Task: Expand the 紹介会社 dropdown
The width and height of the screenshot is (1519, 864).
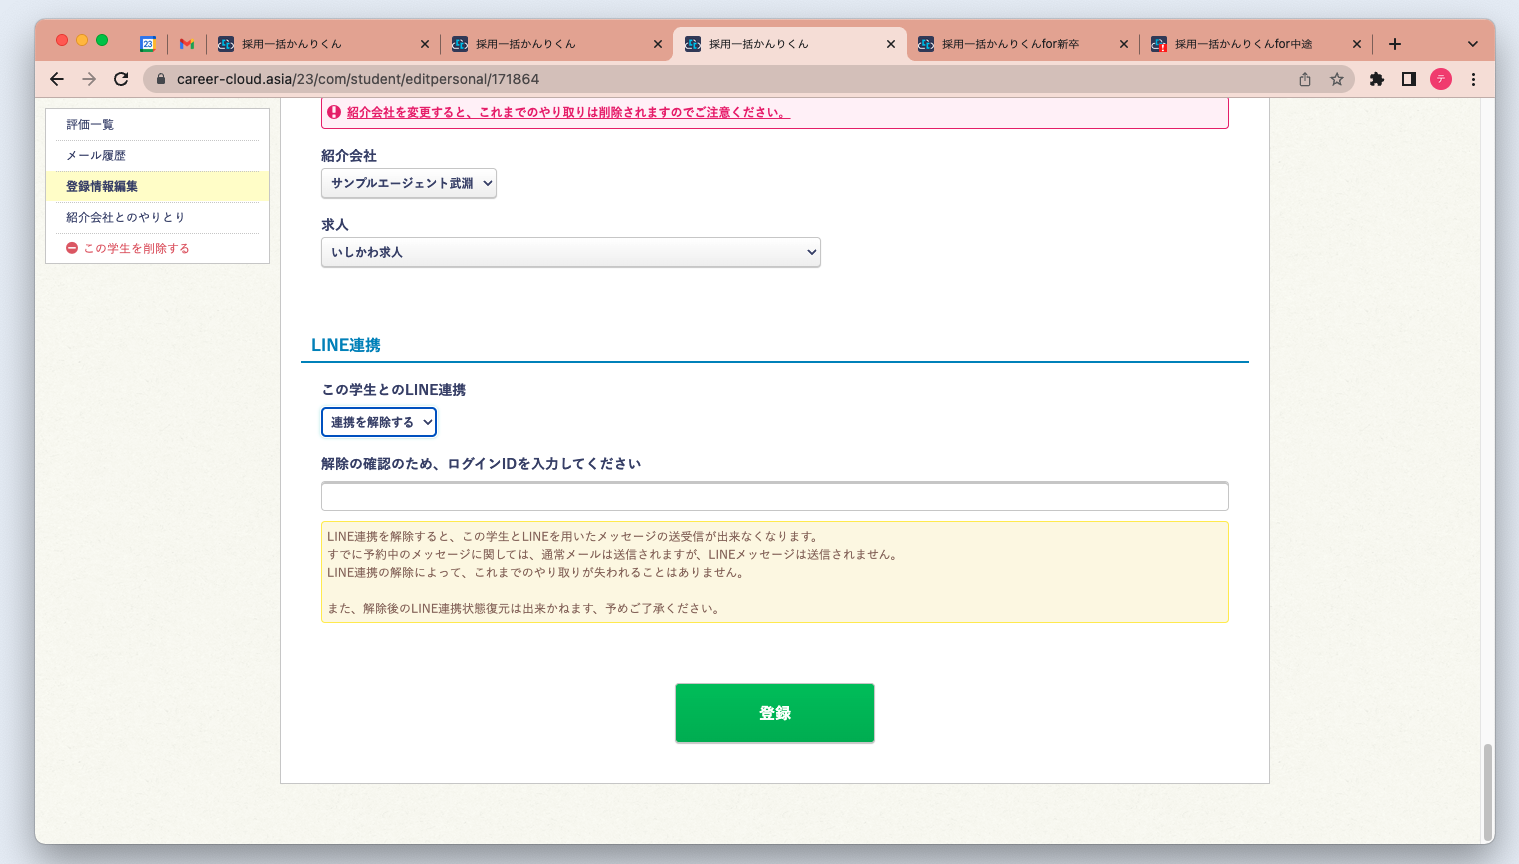Action: [x=408, y=183]
